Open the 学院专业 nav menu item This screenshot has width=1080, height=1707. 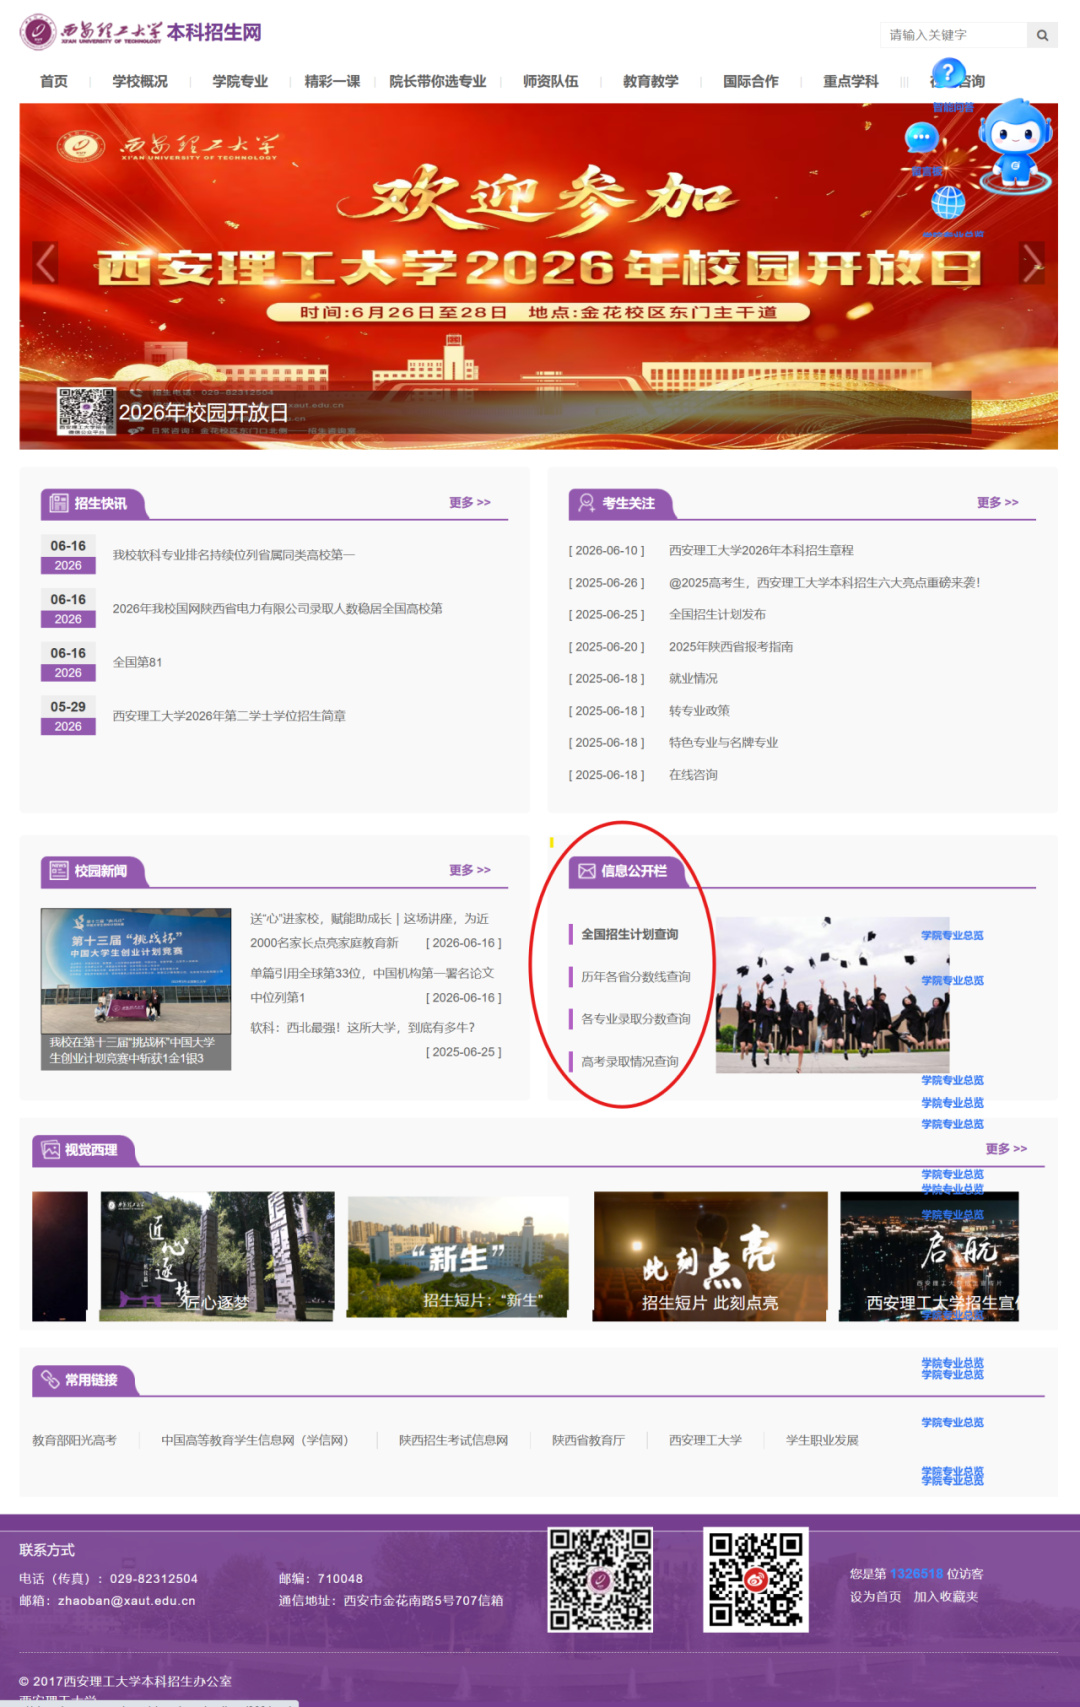(240, 81)
